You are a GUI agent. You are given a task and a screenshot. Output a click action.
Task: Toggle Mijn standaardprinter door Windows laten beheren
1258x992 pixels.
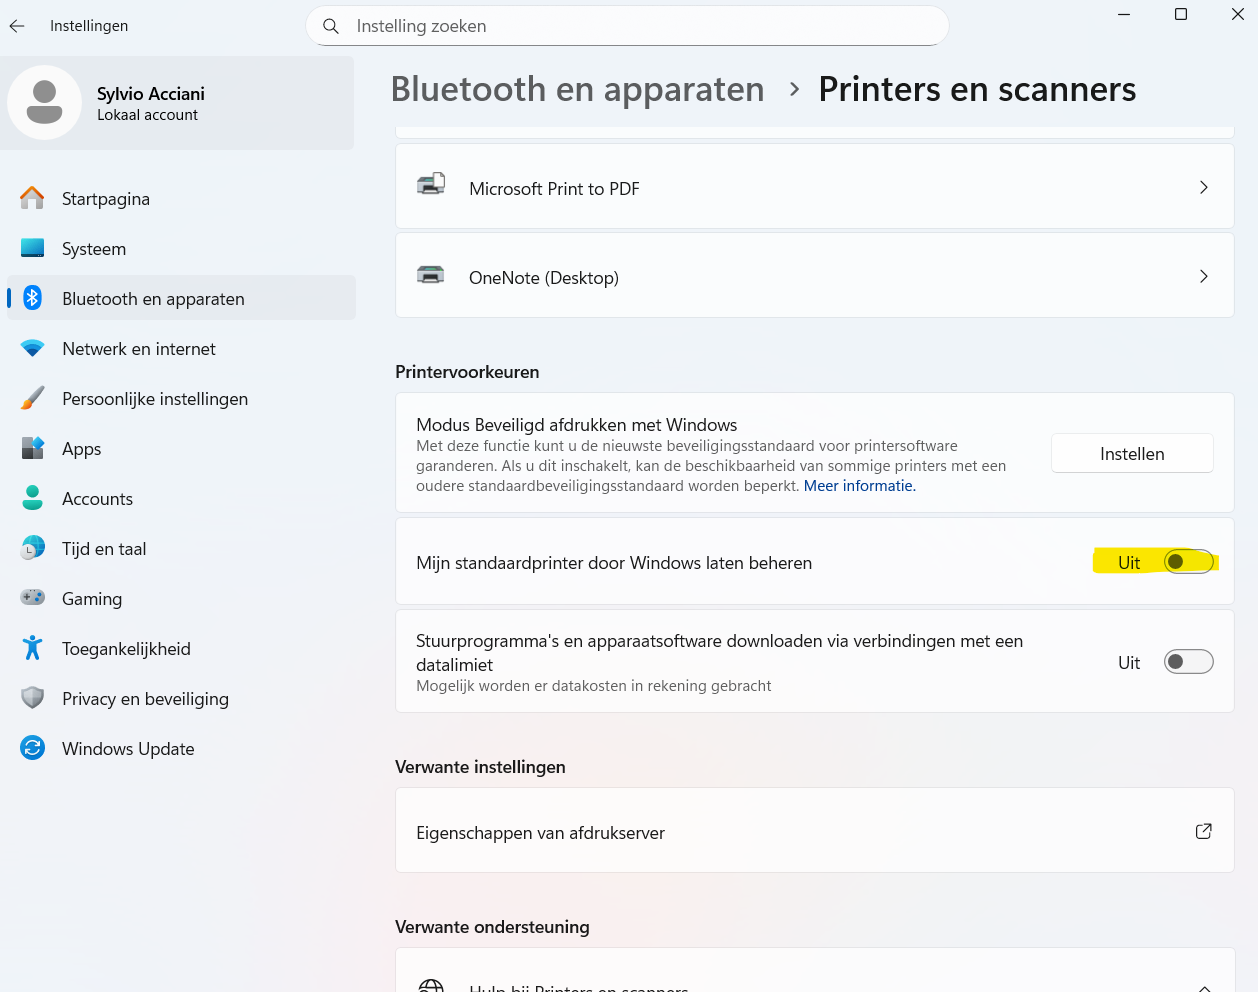pyautogui.click(x=1188, y=562)
